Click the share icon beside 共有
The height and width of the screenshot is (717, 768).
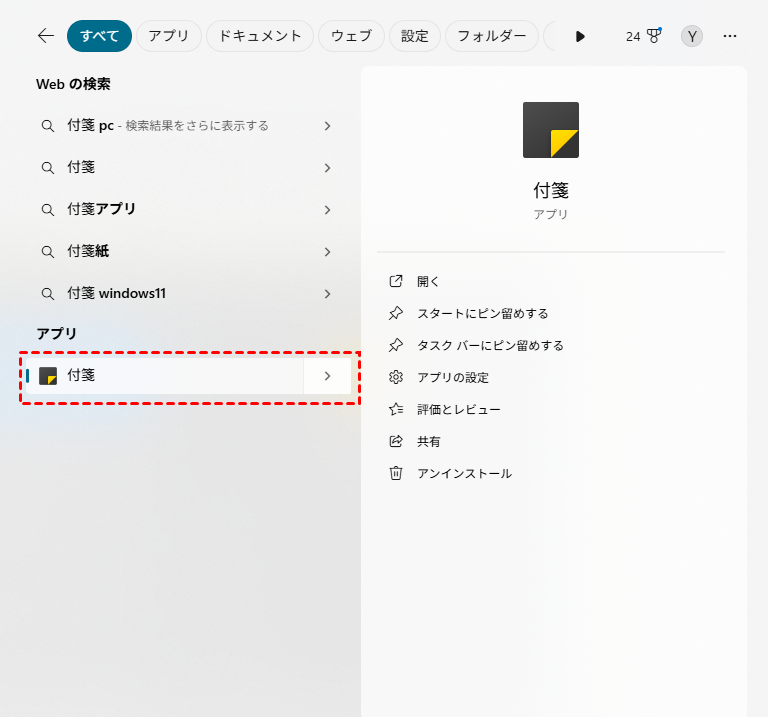click(x=396, y=441)
